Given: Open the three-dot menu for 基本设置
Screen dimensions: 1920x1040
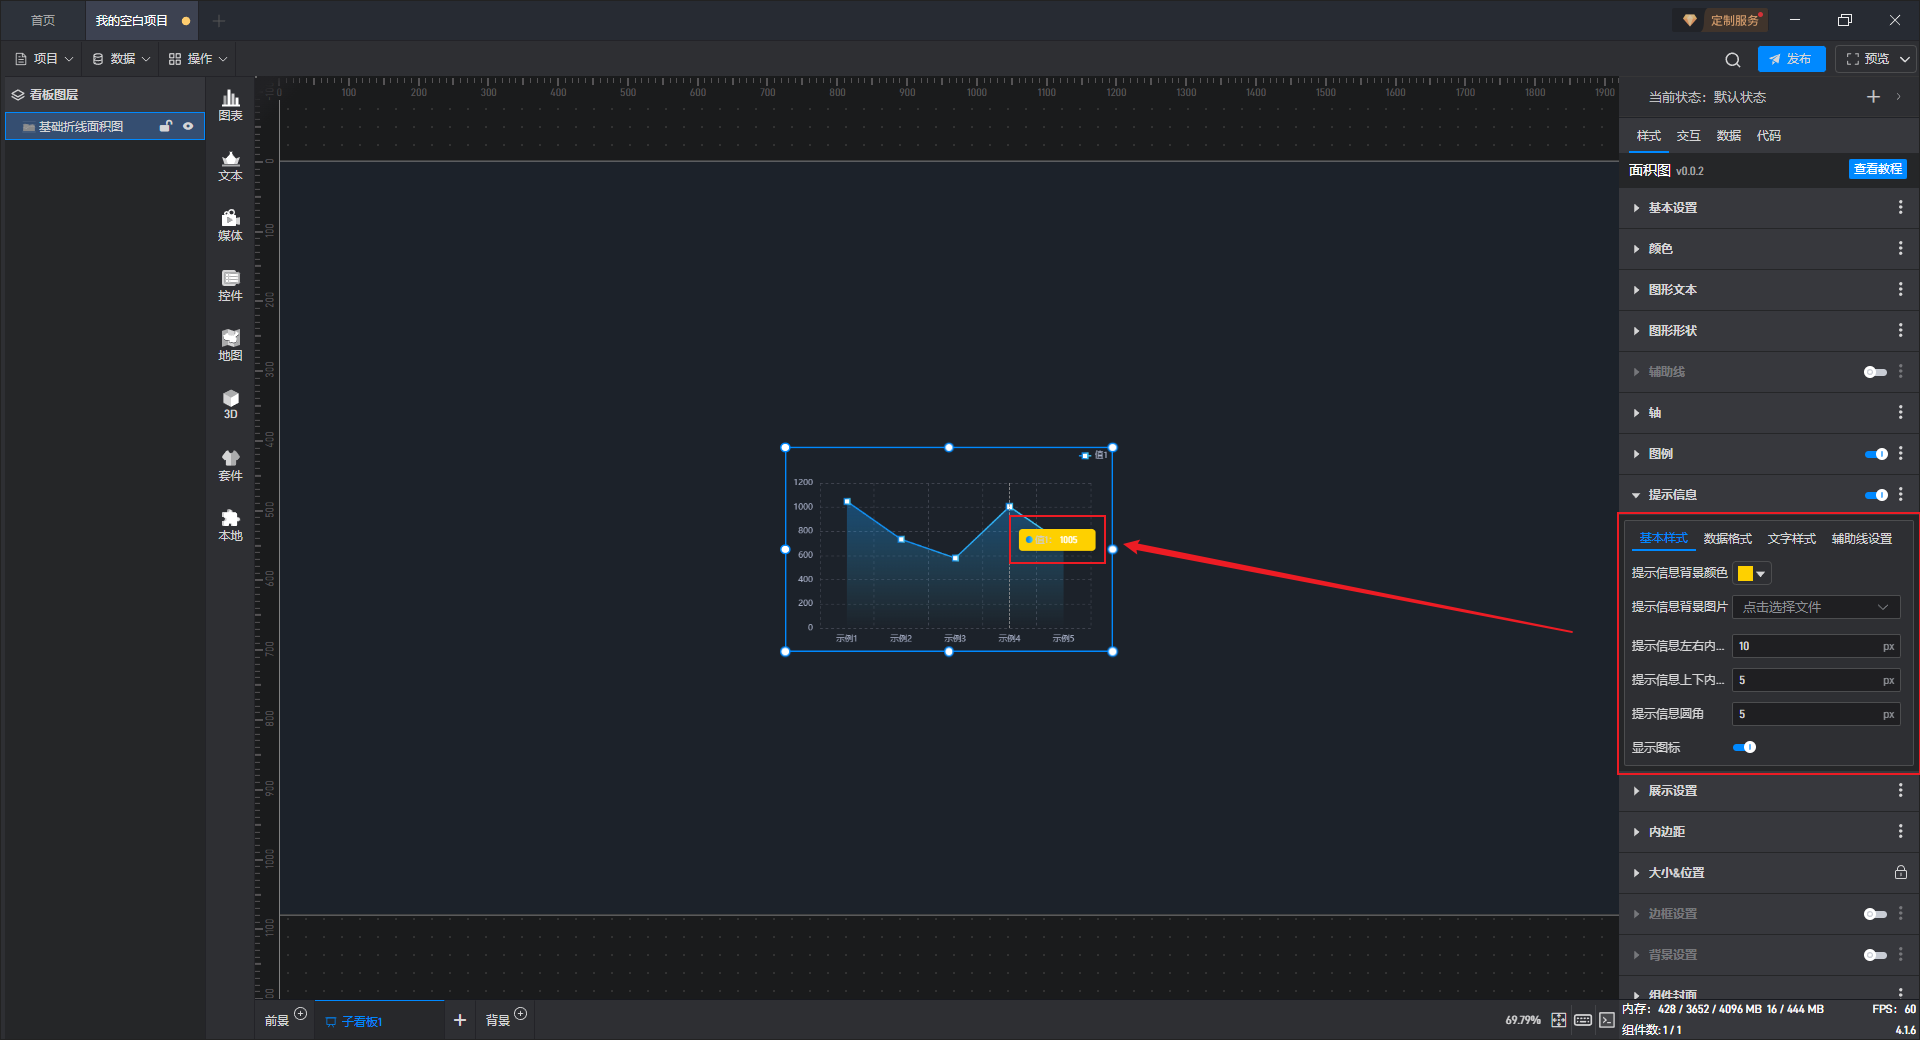Looking at the screenshot, I should point(1900,208).
